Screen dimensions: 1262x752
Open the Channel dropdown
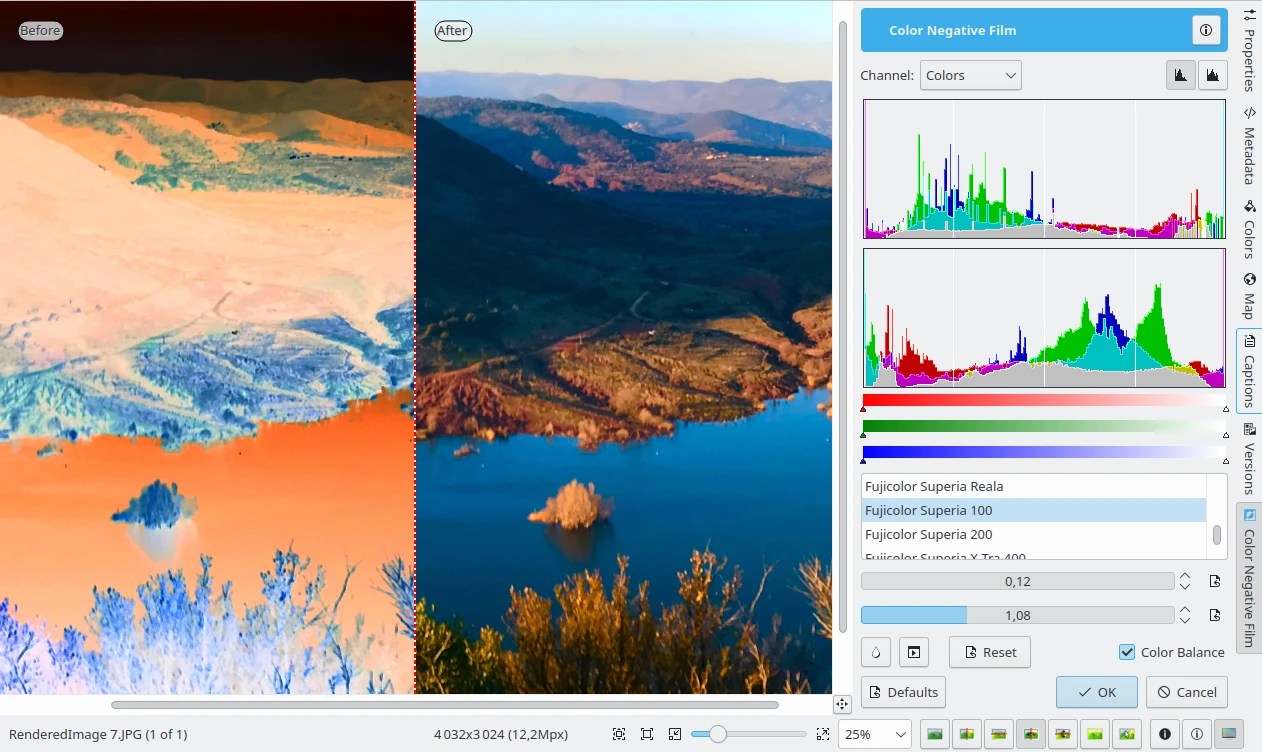coord(970,75)
